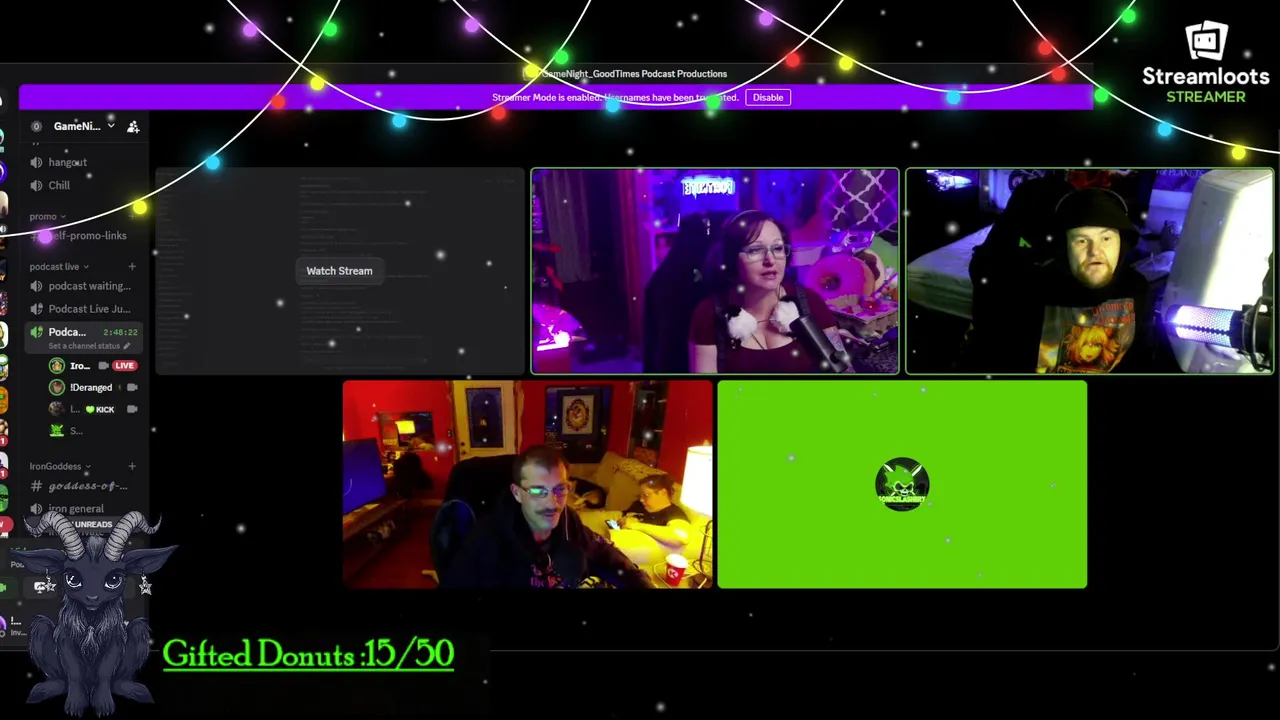Focus the green screen avatar tile

902,484
